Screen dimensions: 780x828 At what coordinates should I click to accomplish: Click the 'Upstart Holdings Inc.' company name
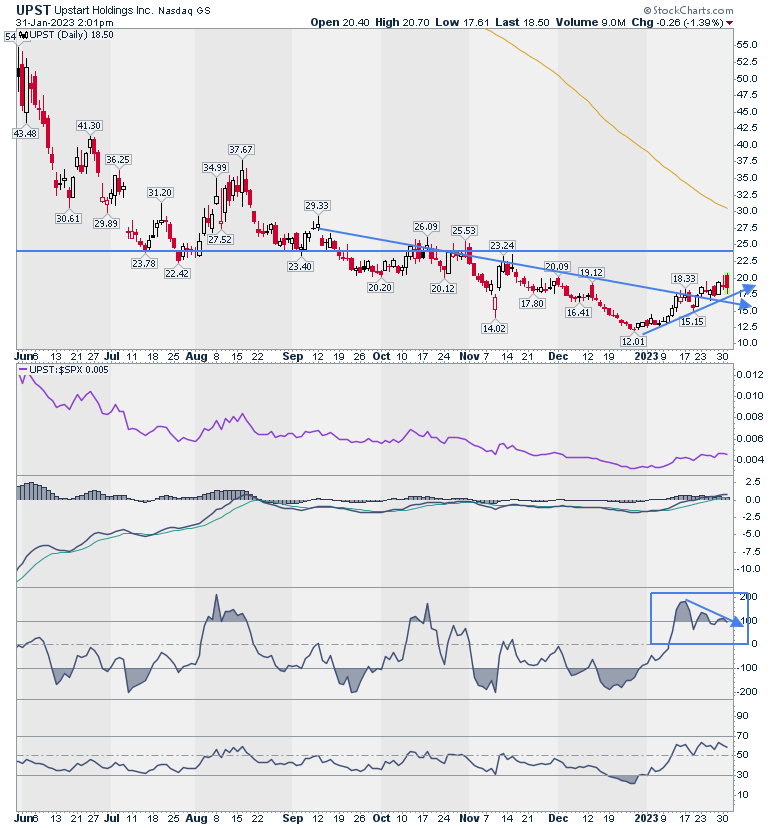tap(104, 11)
